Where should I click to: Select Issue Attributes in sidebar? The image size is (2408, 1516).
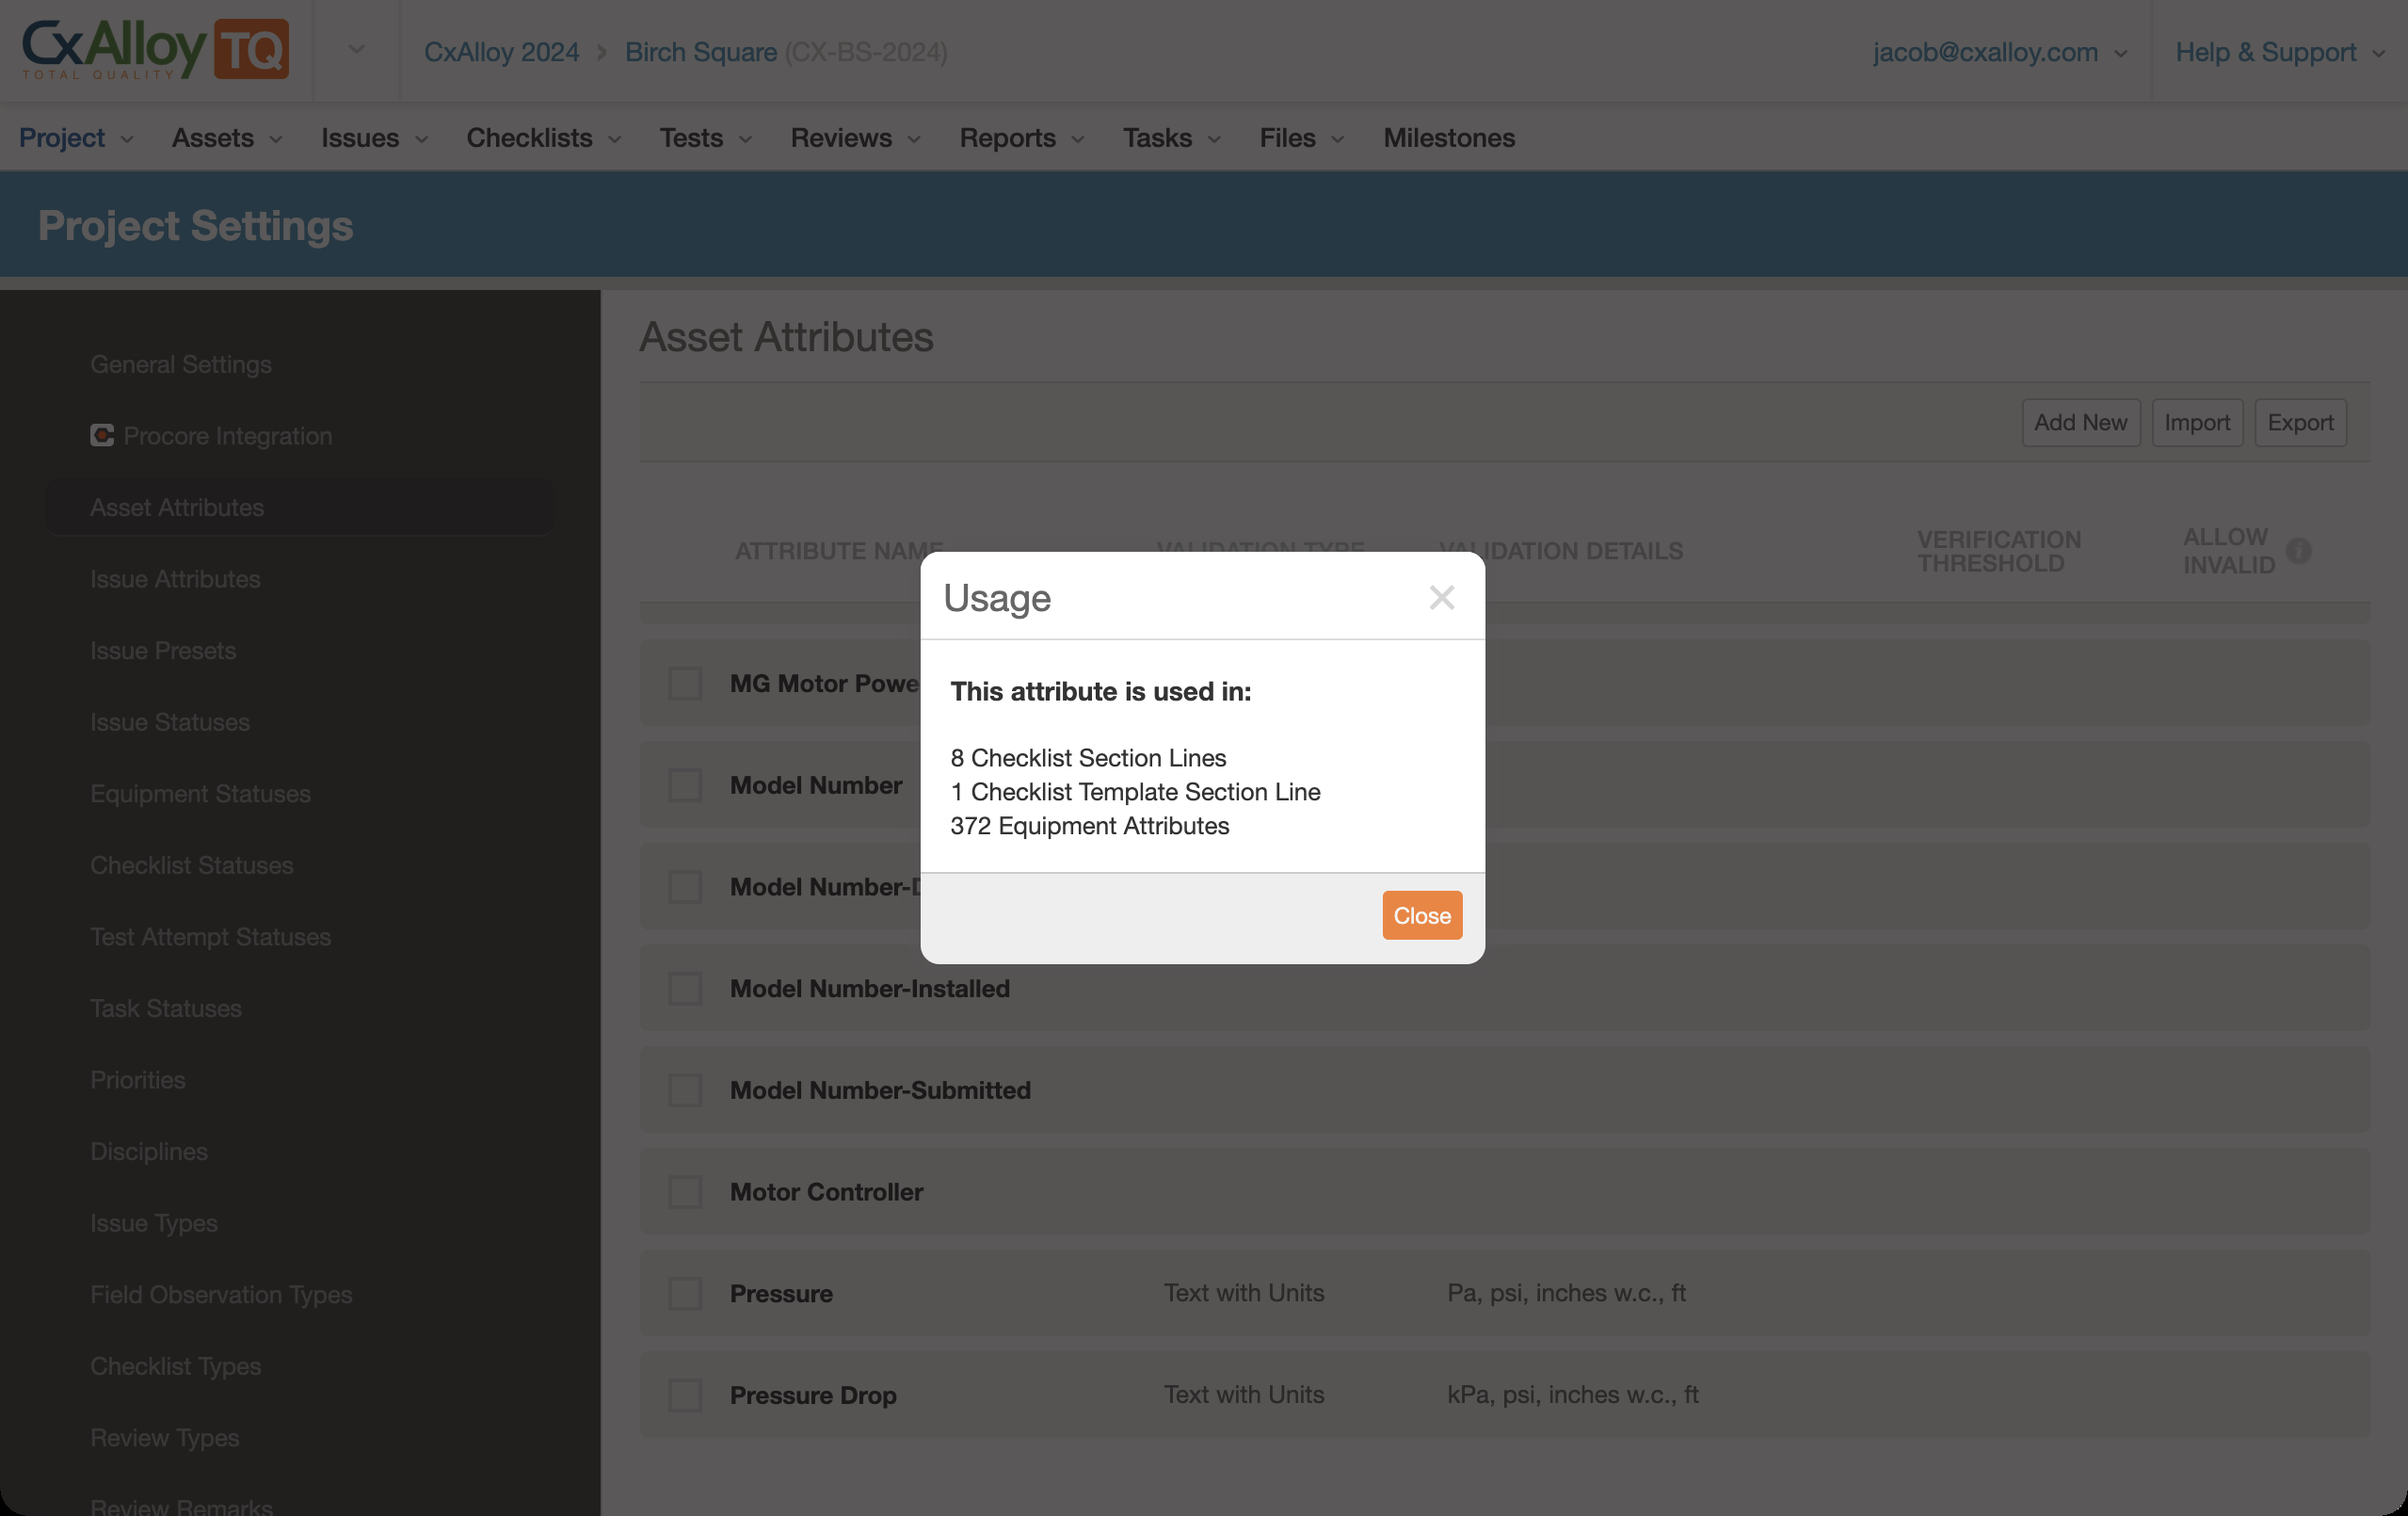175,579
